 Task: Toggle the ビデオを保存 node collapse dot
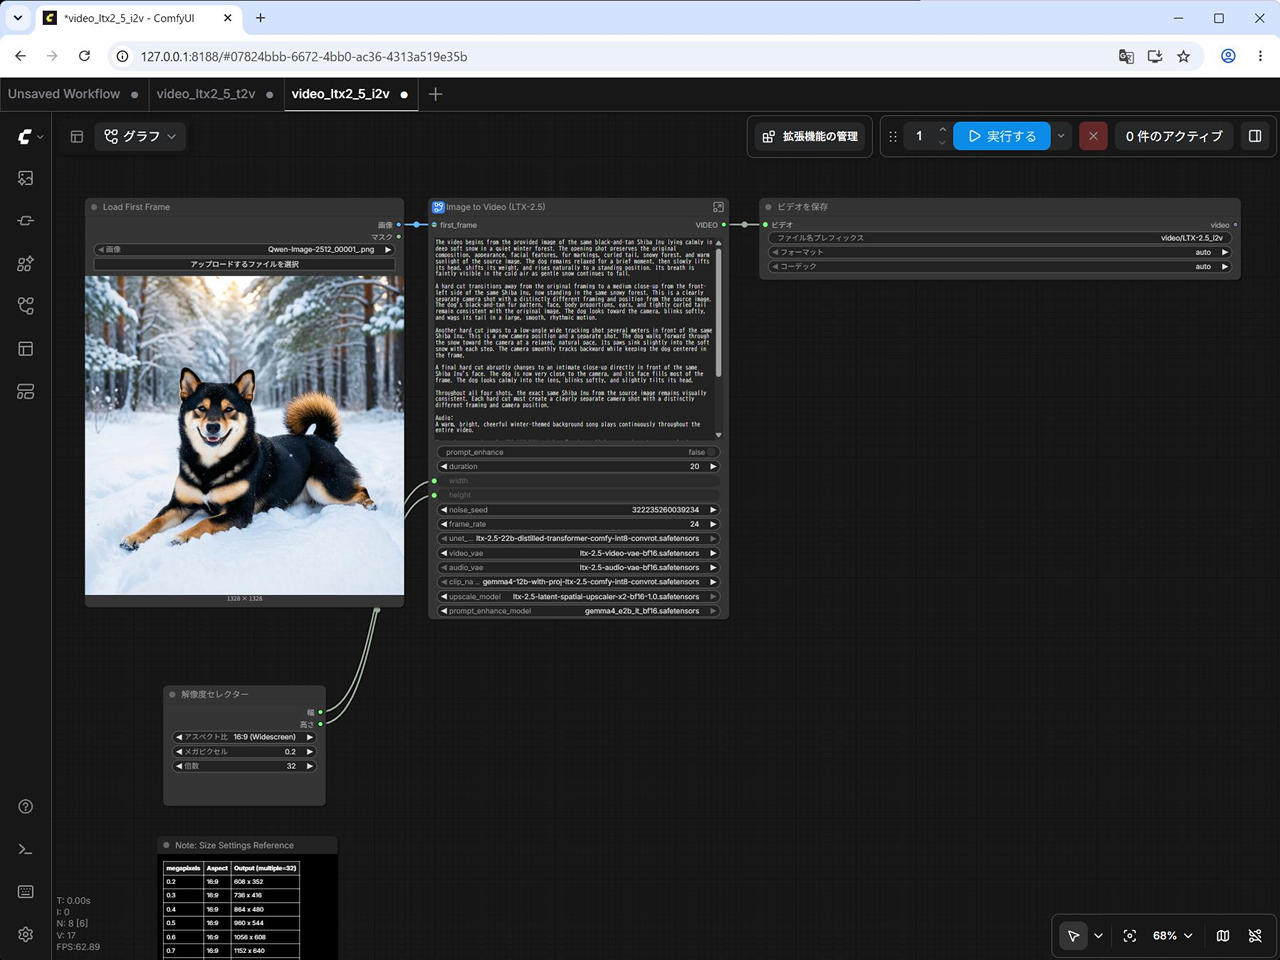pos(768,207)
